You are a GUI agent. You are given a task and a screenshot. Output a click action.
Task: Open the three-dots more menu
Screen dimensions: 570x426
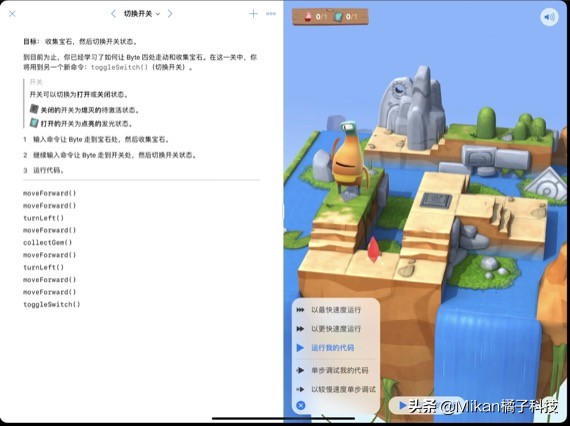271,14
